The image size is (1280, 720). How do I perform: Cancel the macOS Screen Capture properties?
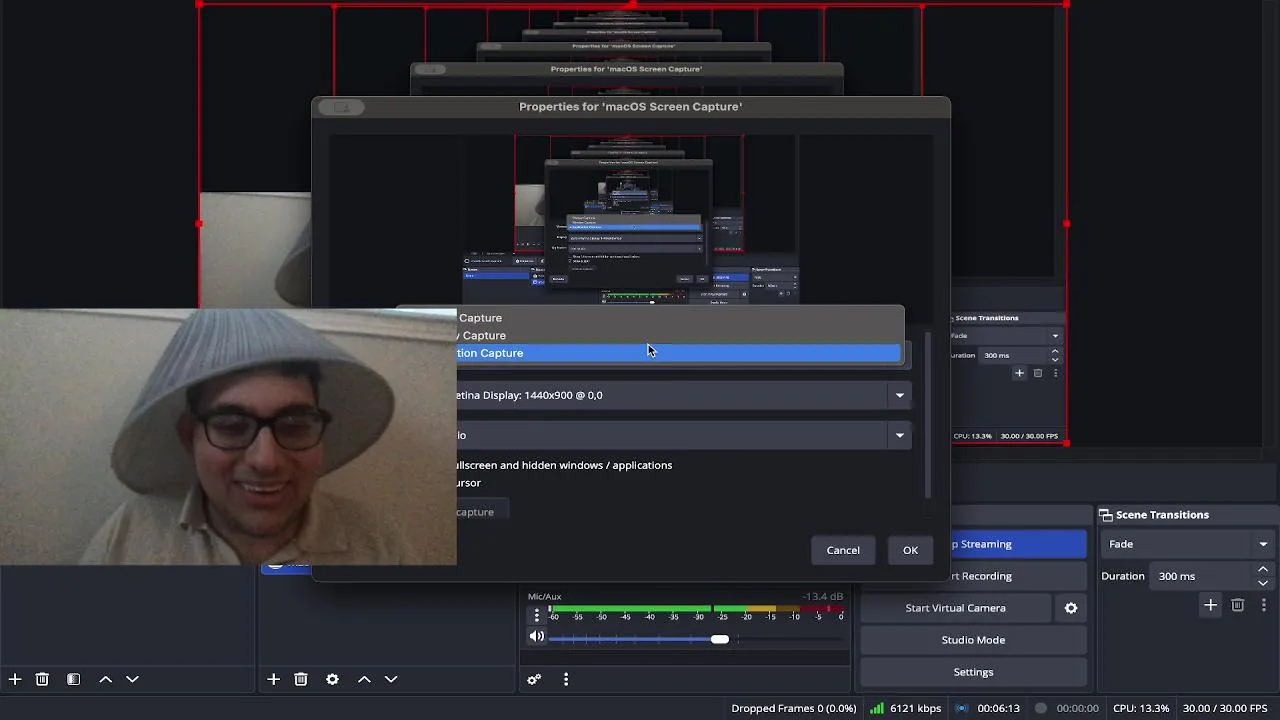[x=843, y=550]
